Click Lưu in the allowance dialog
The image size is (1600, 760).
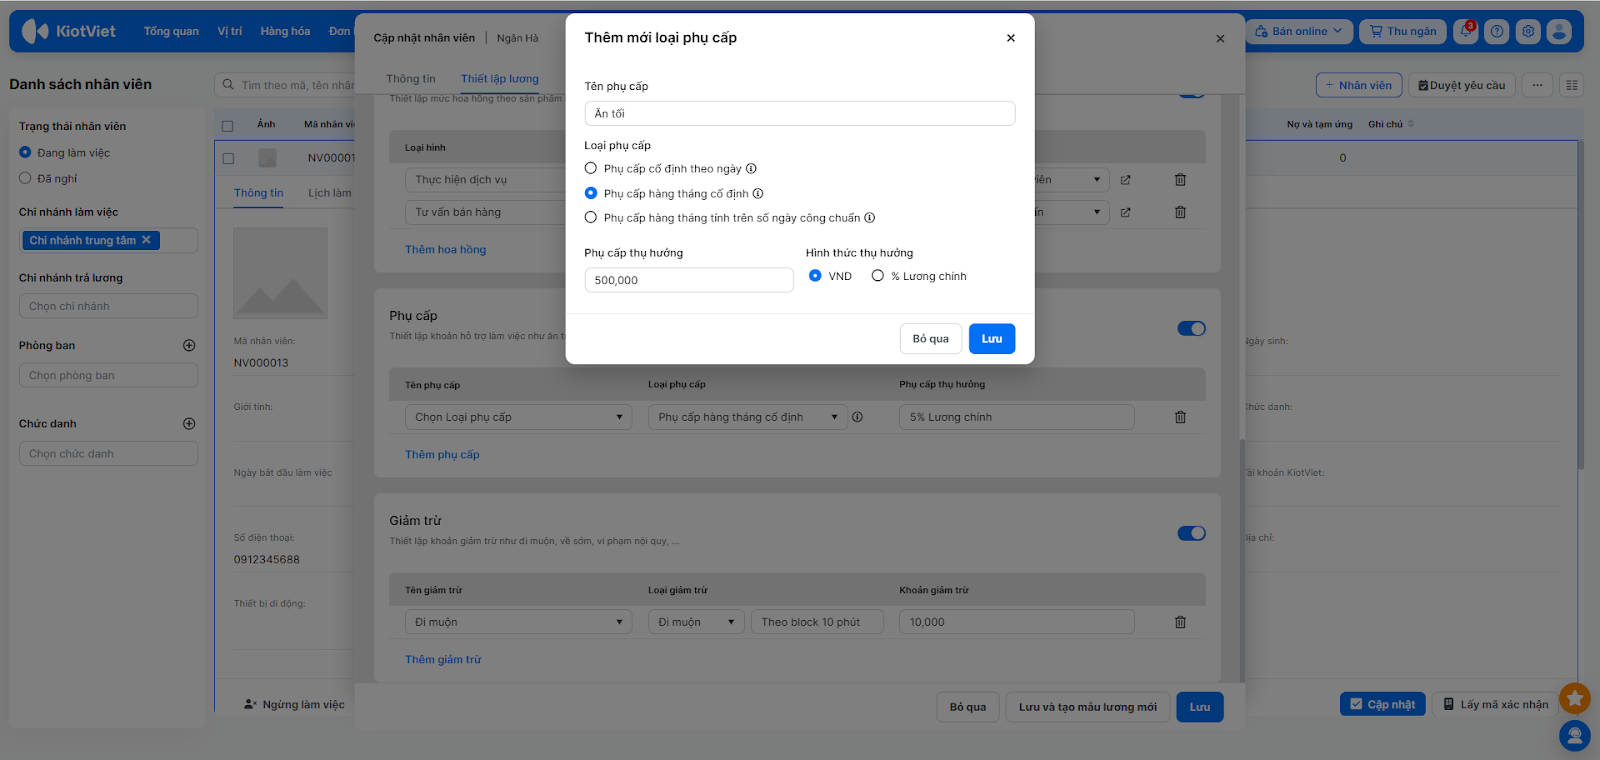(x=991, y=339)
